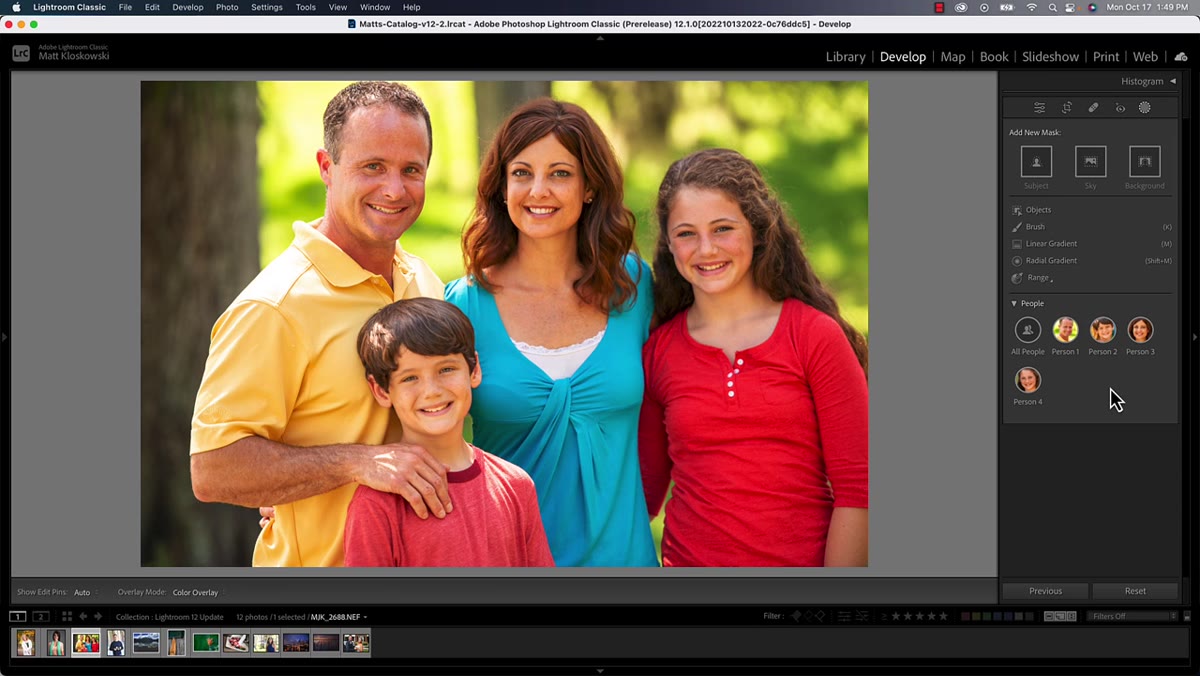Select the Person 1 face mask
This screenshot has height=676, width=1200.
[1065, 330]
